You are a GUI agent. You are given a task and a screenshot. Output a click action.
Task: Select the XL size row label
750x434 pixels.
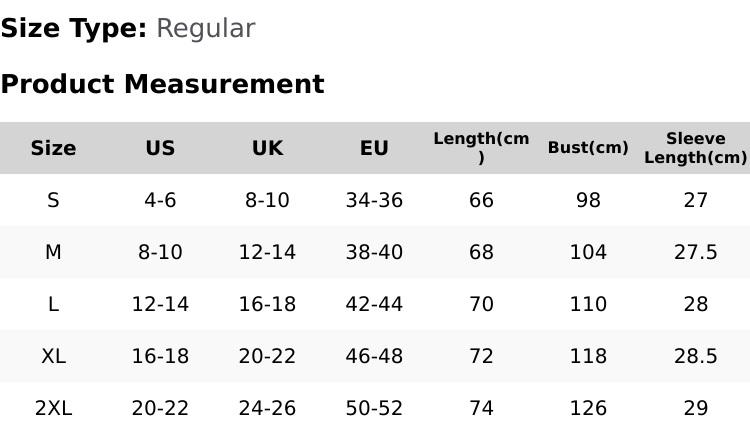coord(53,356)
